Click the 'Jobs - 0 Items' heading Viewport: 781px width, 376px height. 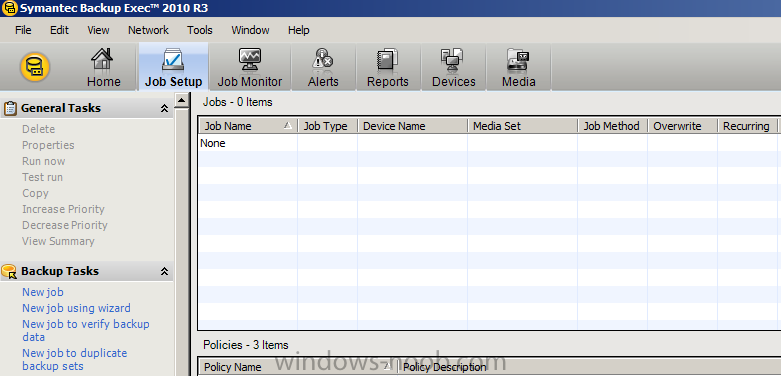coord(238,102)
